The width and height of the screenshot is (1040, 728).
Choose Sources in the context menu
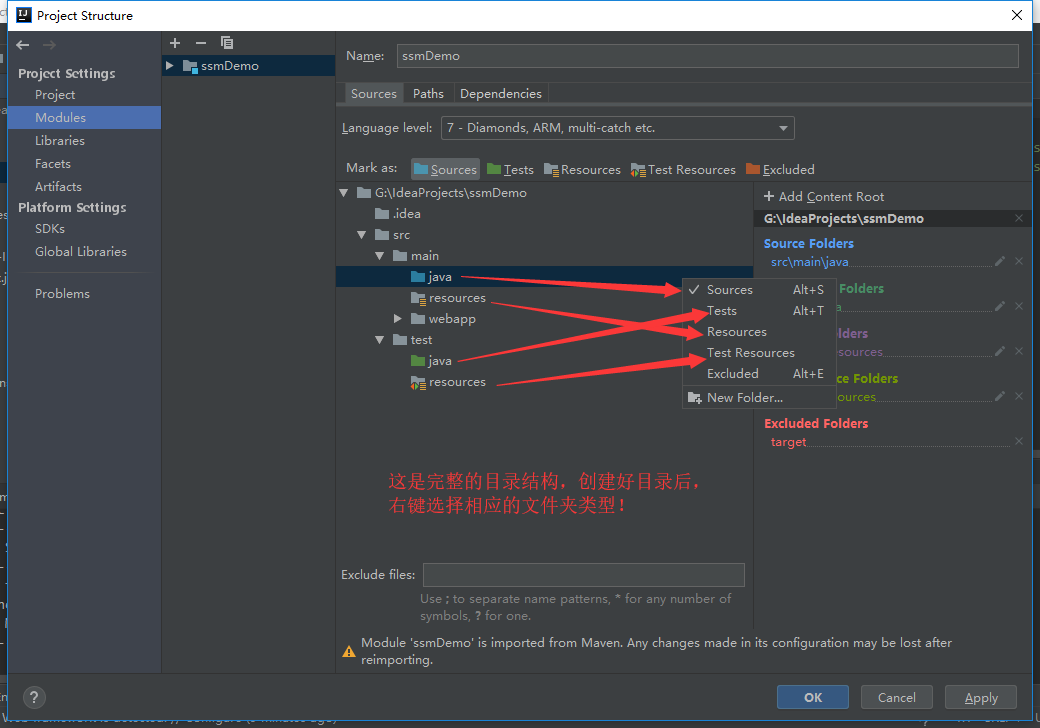(x=759, y=290)
